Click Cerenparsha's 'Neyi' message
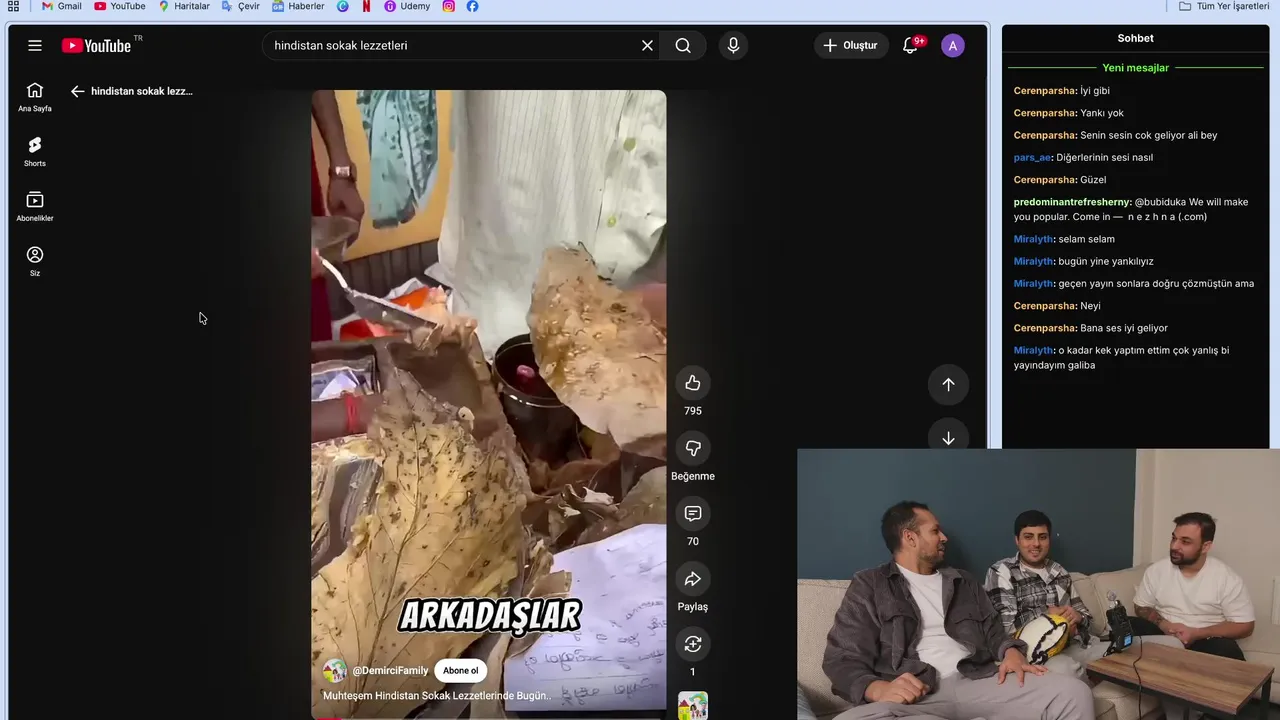 click(1090, 306)
